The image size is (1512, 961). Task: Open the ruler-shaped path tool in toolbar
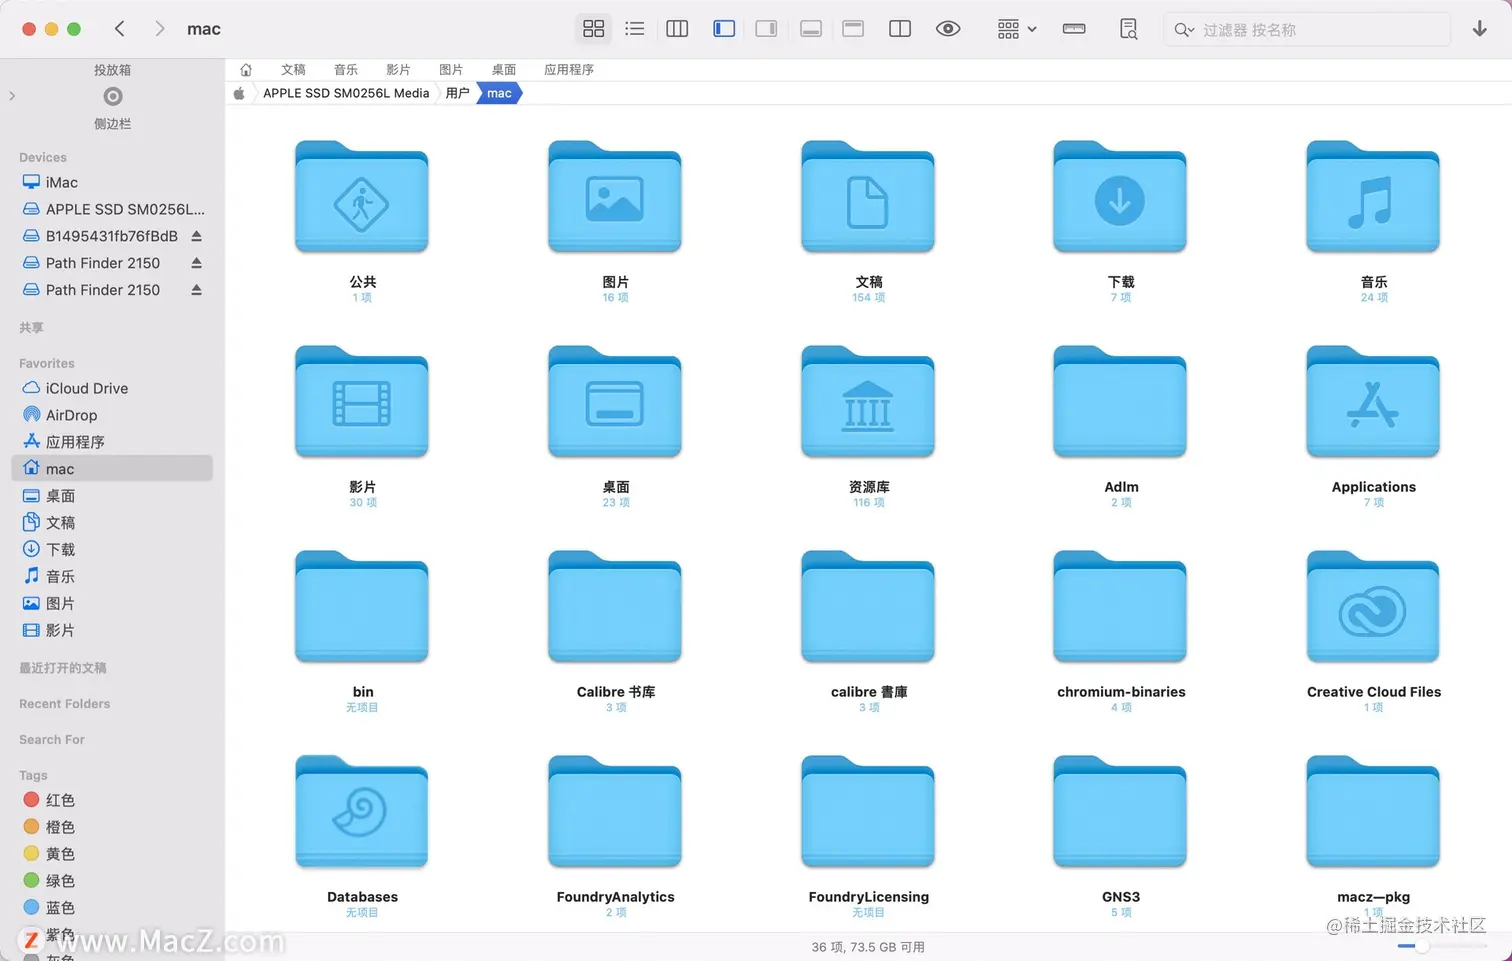pyautogui.click(x=1074, y=29)
